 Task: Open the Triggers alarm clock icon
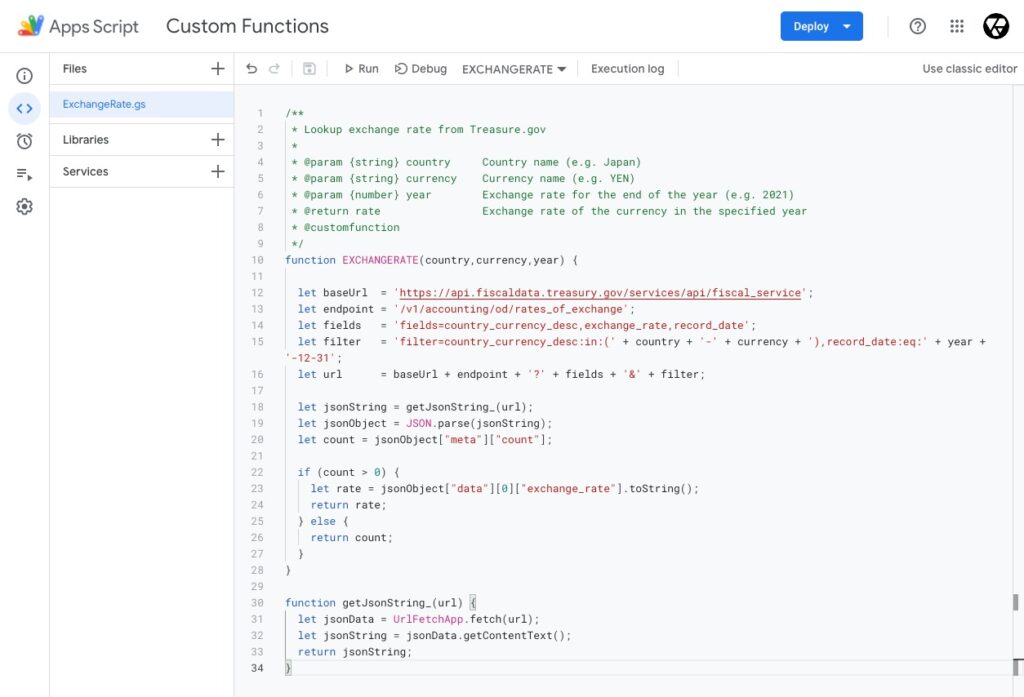point(24,141)
